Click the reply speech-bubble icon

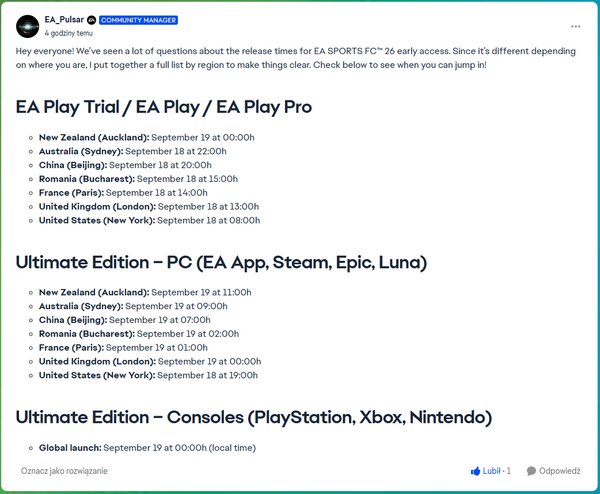click(531, 471)
